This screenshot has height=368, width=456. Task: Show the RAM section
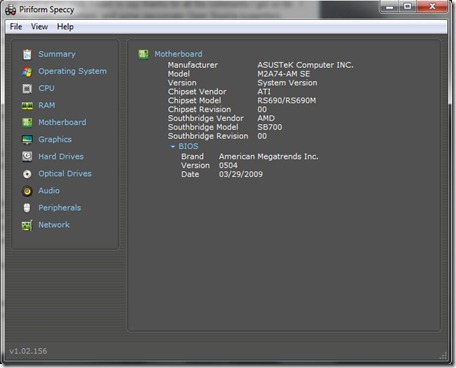tap(46, 105)
